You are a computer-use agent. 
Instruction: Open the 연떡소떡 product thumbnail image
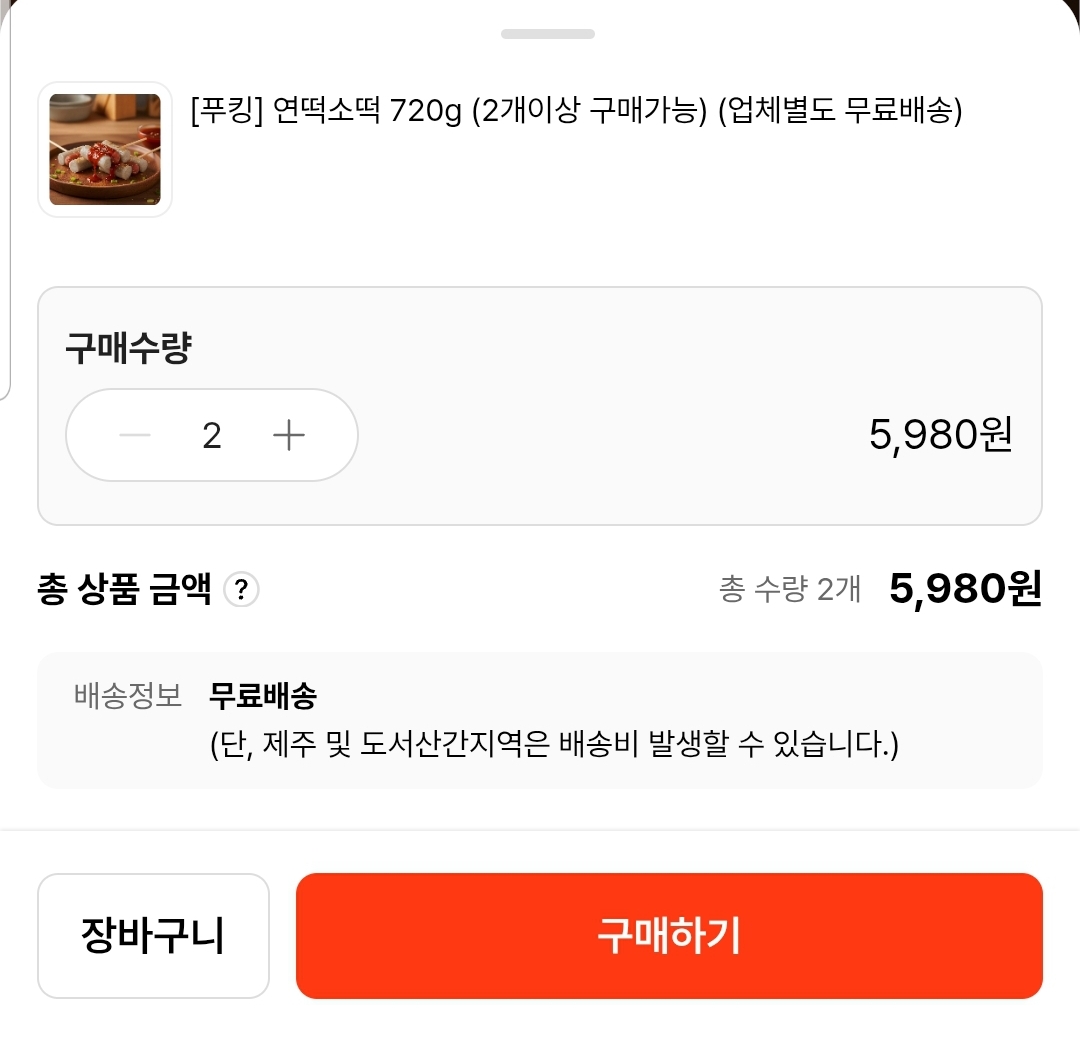pyautogui.click(x=105, y=149)
